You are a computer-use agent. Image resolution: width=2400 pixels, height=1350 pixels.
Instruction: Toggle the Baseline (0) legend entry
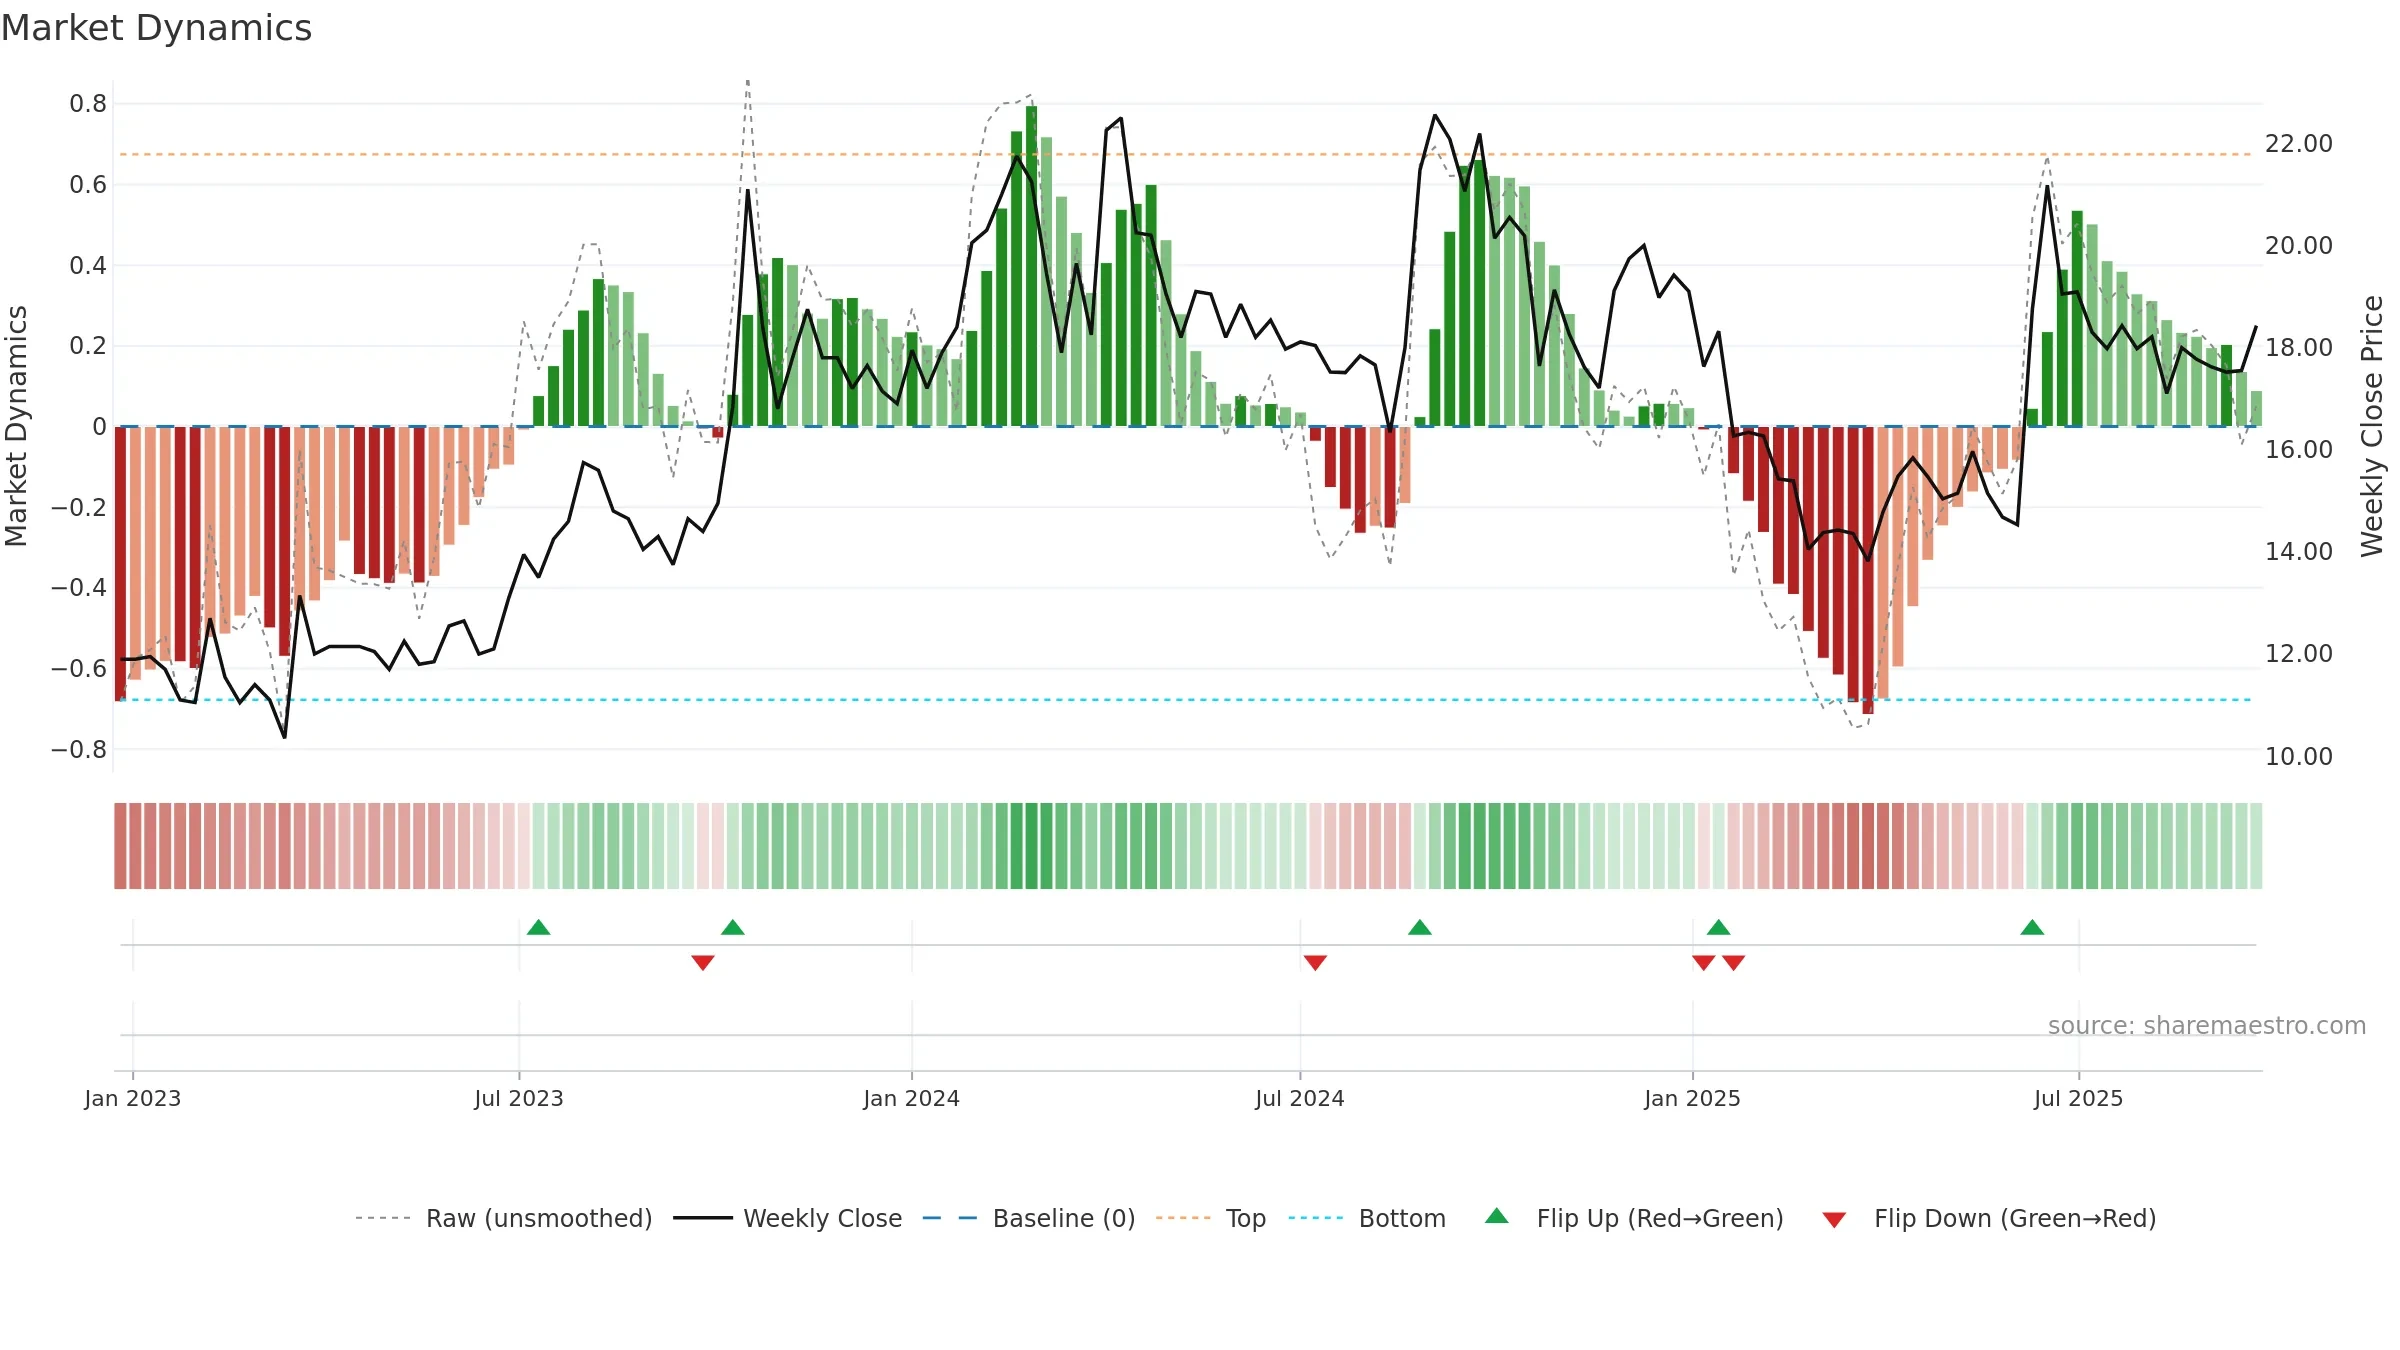pos(1029,1218)
